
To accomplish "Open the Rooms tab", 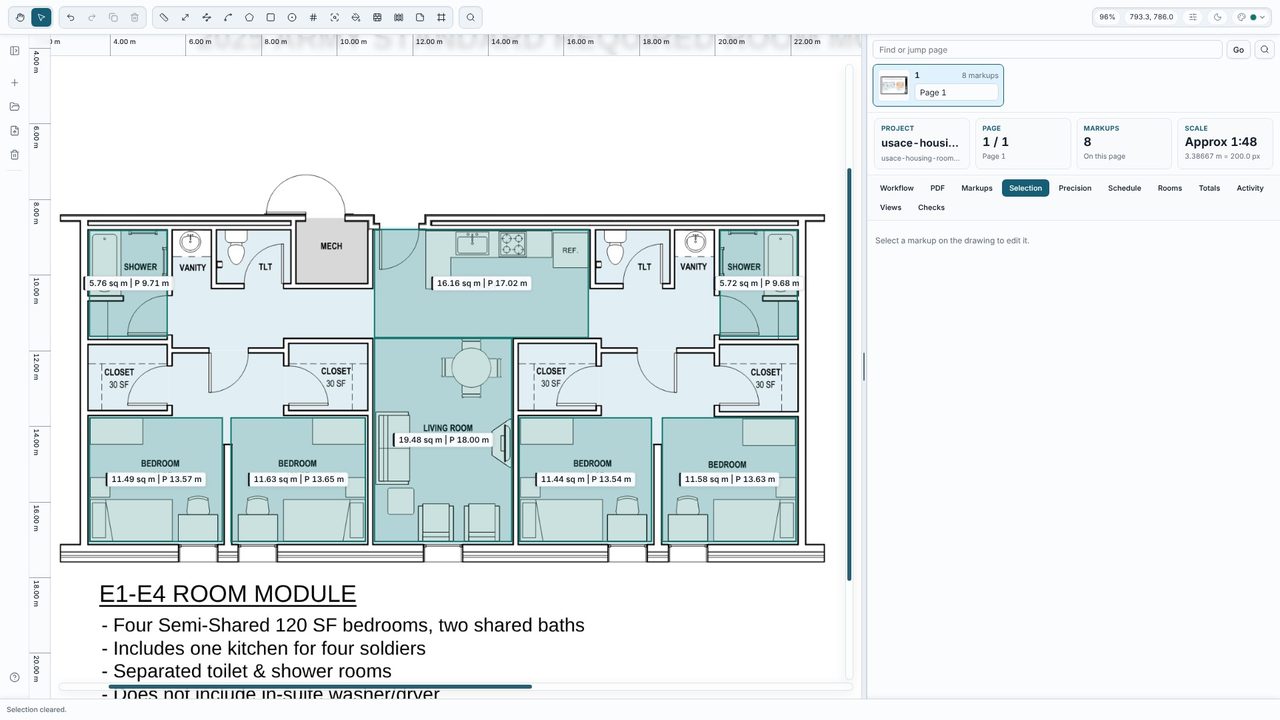I will coord(1170,188).
